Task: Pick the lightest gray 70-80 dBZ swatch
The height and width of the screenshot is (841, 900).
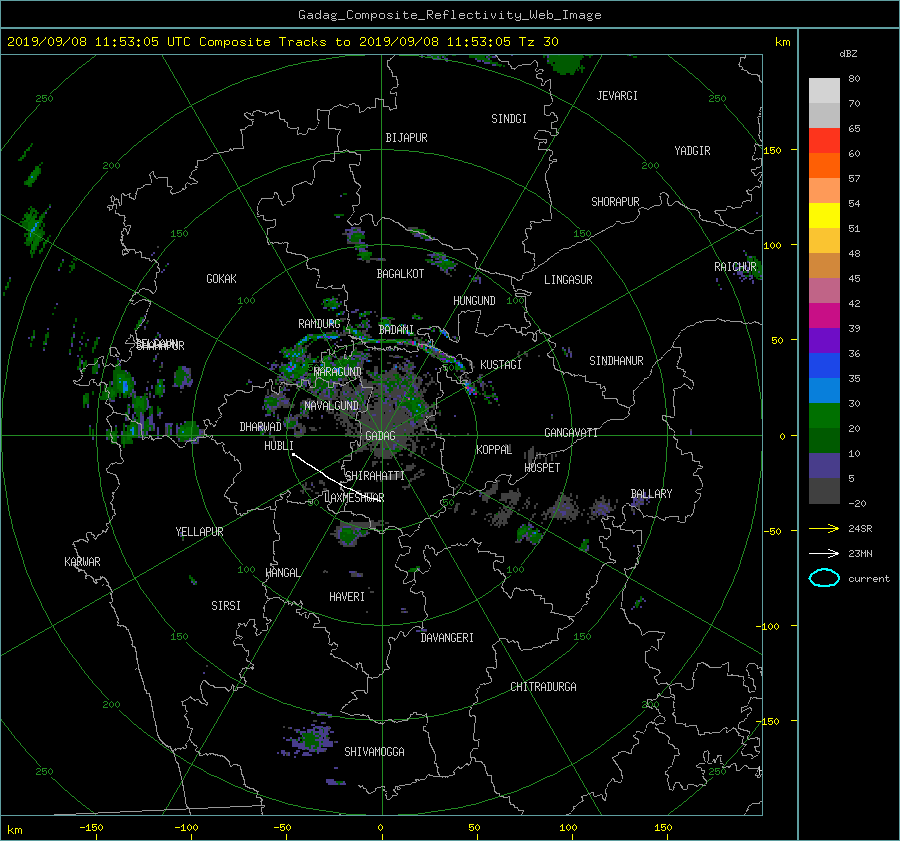Action: point(824,91)
